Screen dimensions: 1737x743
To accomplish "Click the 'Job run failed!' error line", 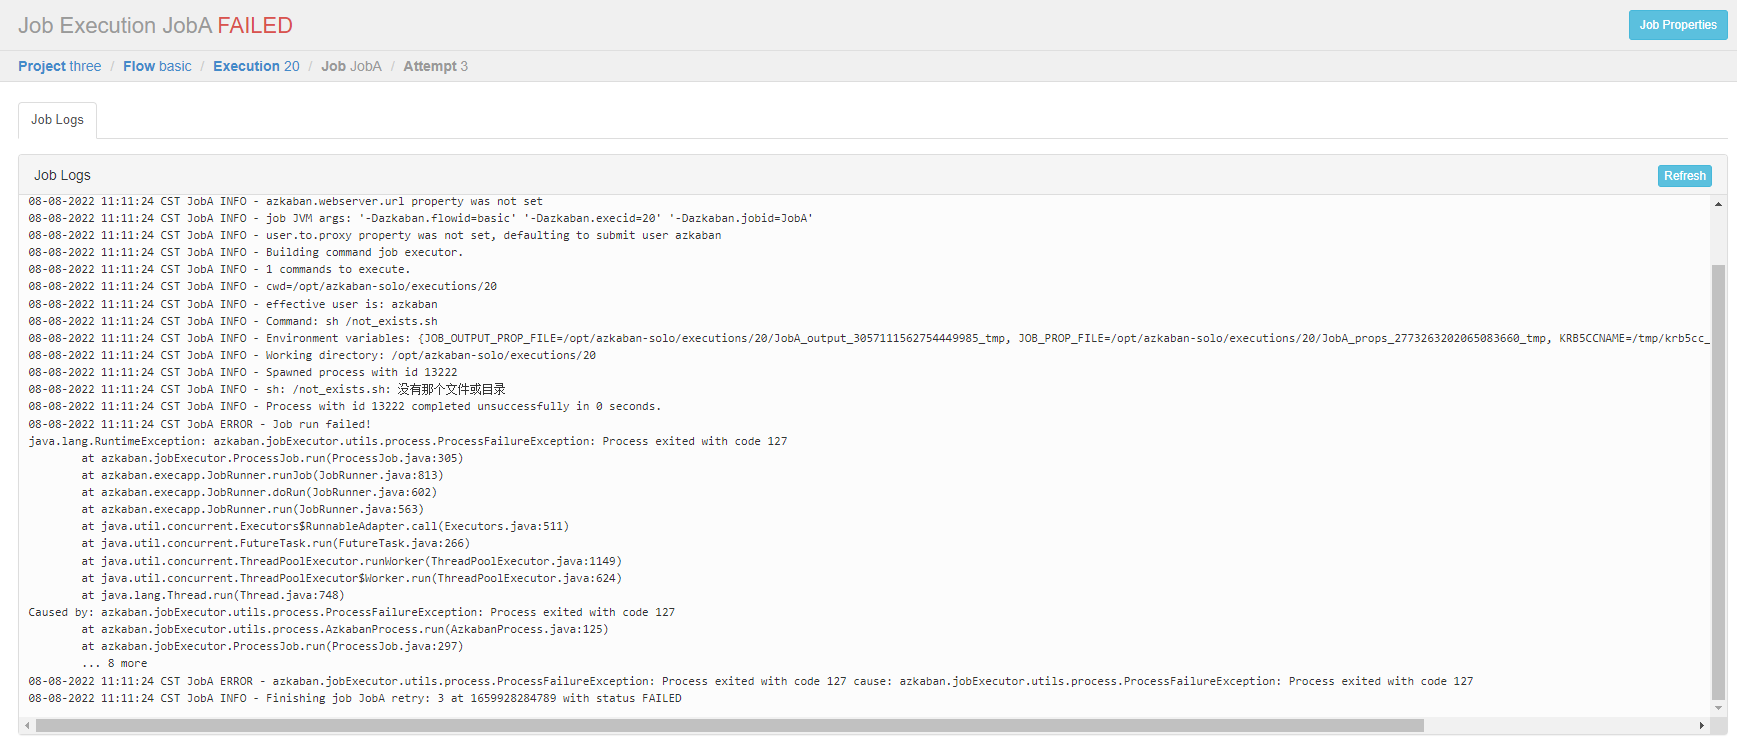I will [200, 424].
